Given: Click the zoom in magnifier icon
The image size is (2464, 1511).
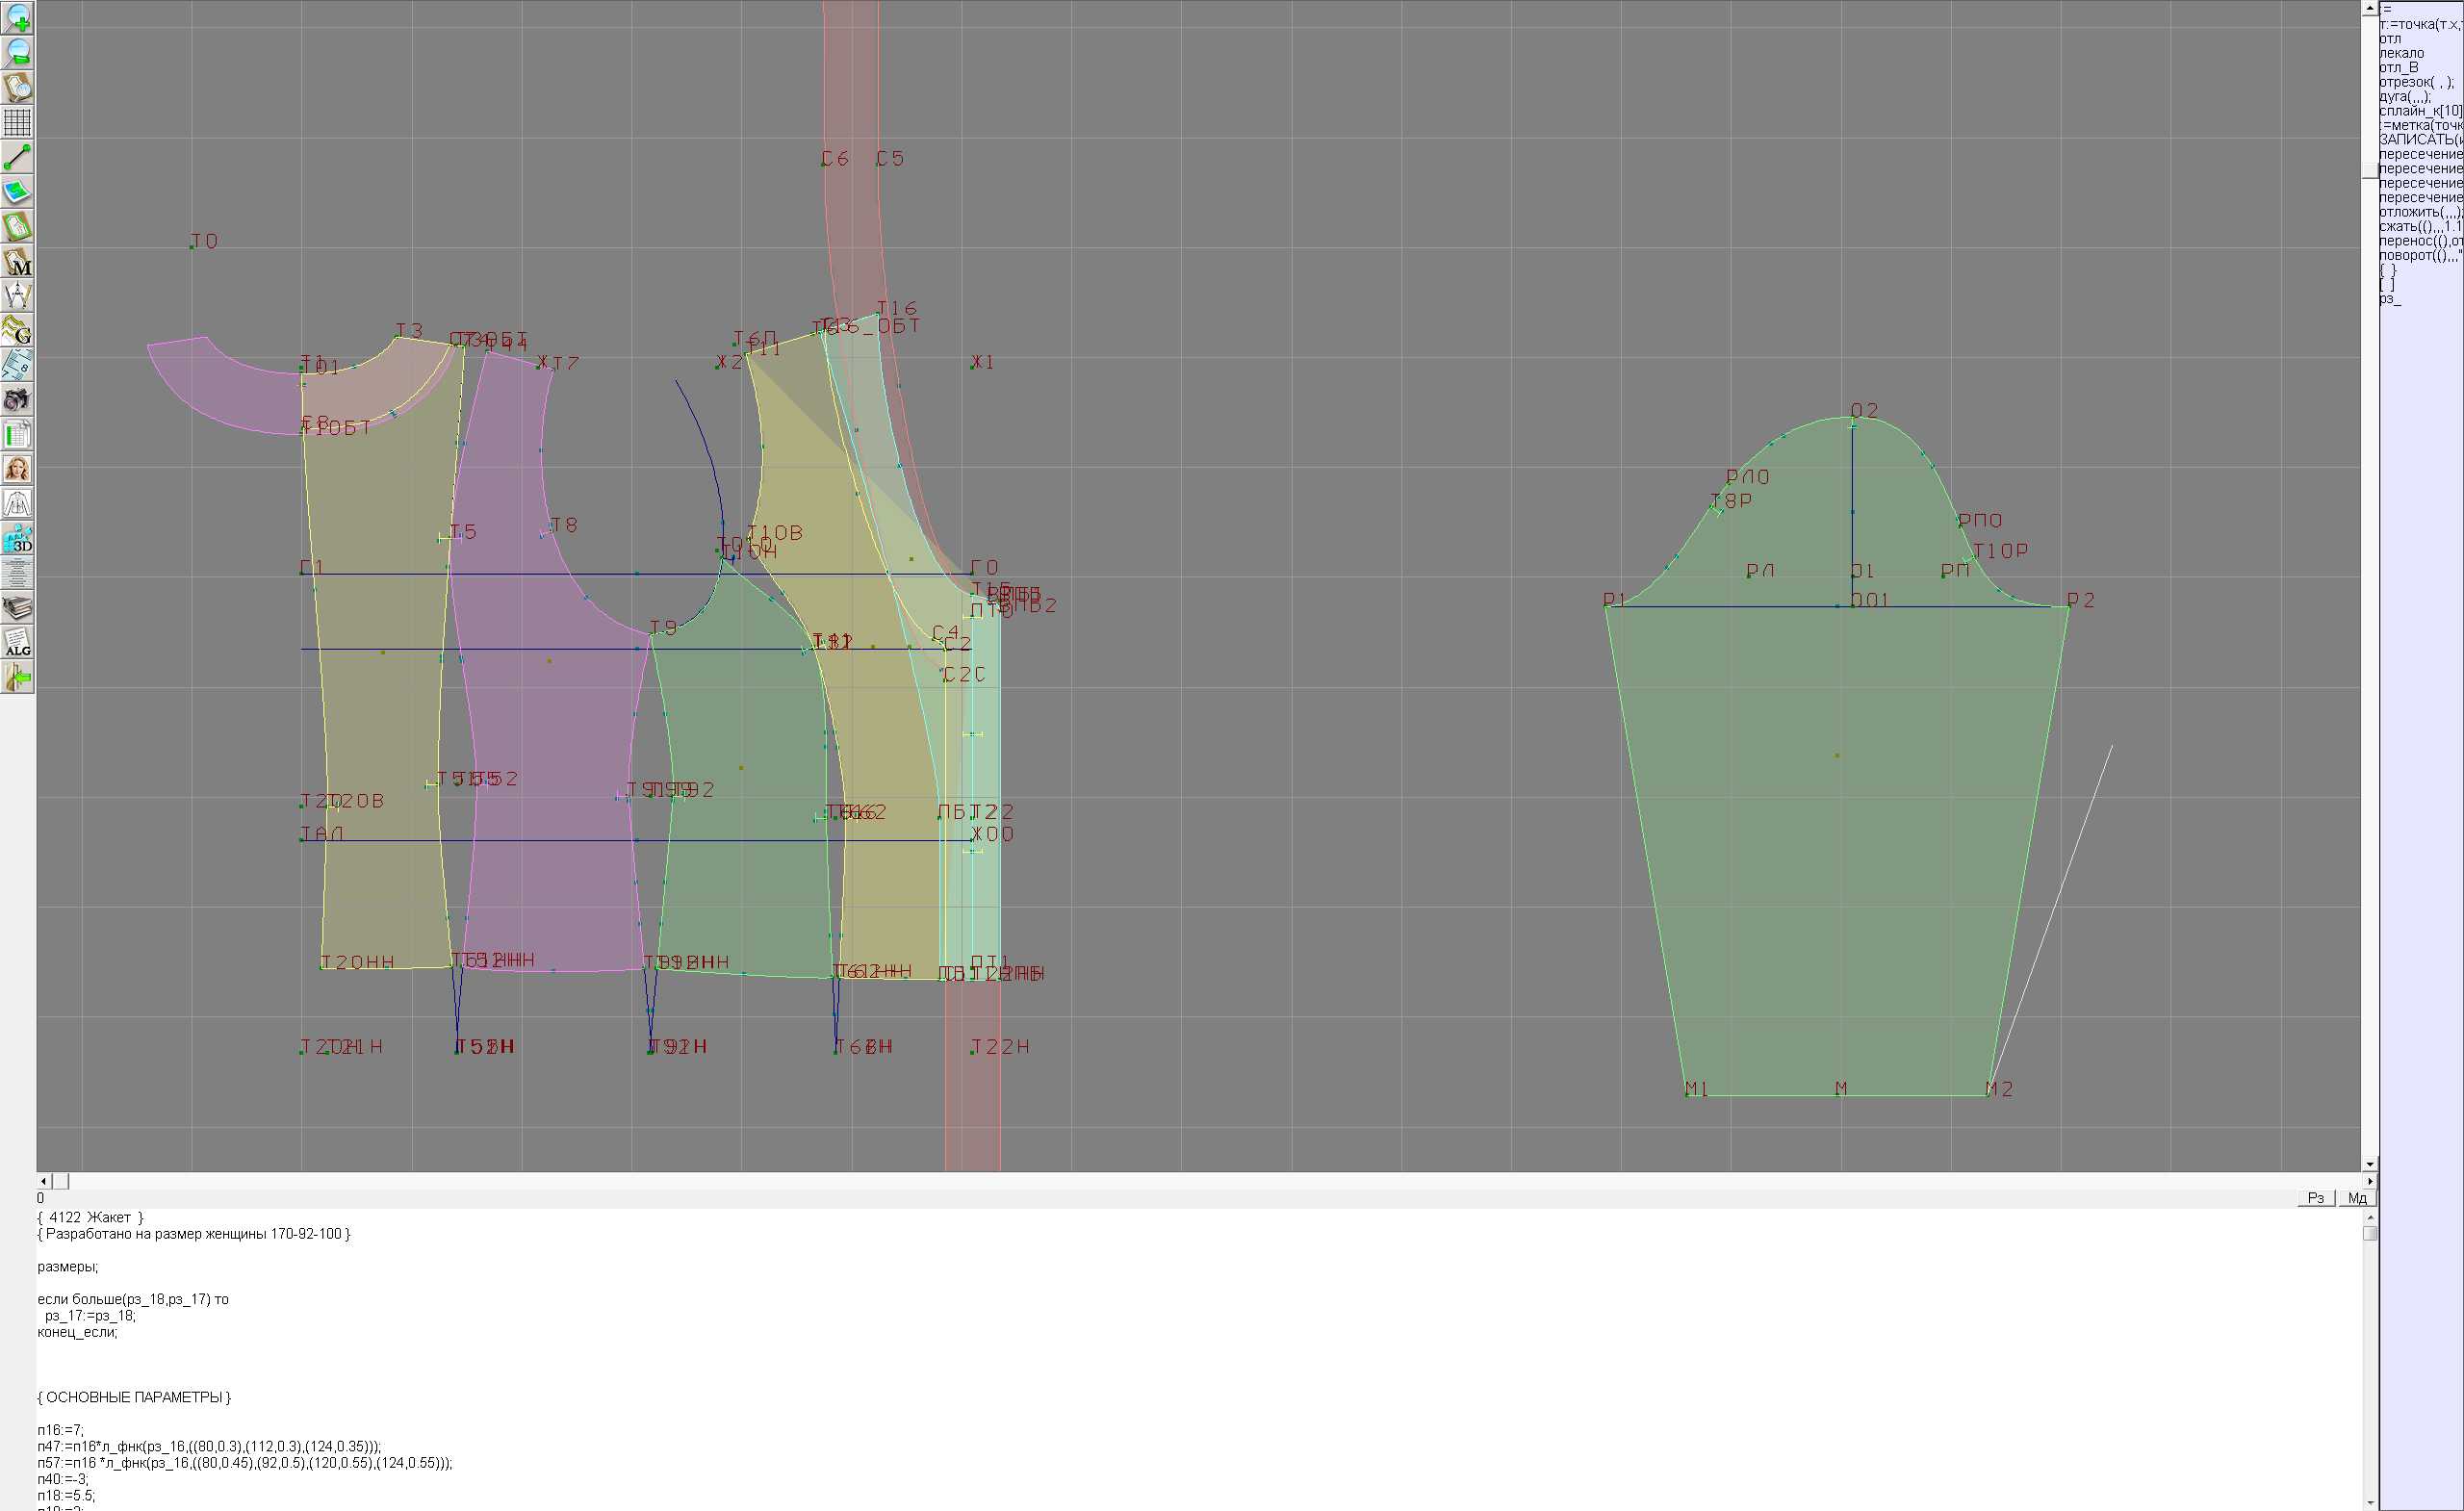Looking at the screenshot, I should (17, 17).
